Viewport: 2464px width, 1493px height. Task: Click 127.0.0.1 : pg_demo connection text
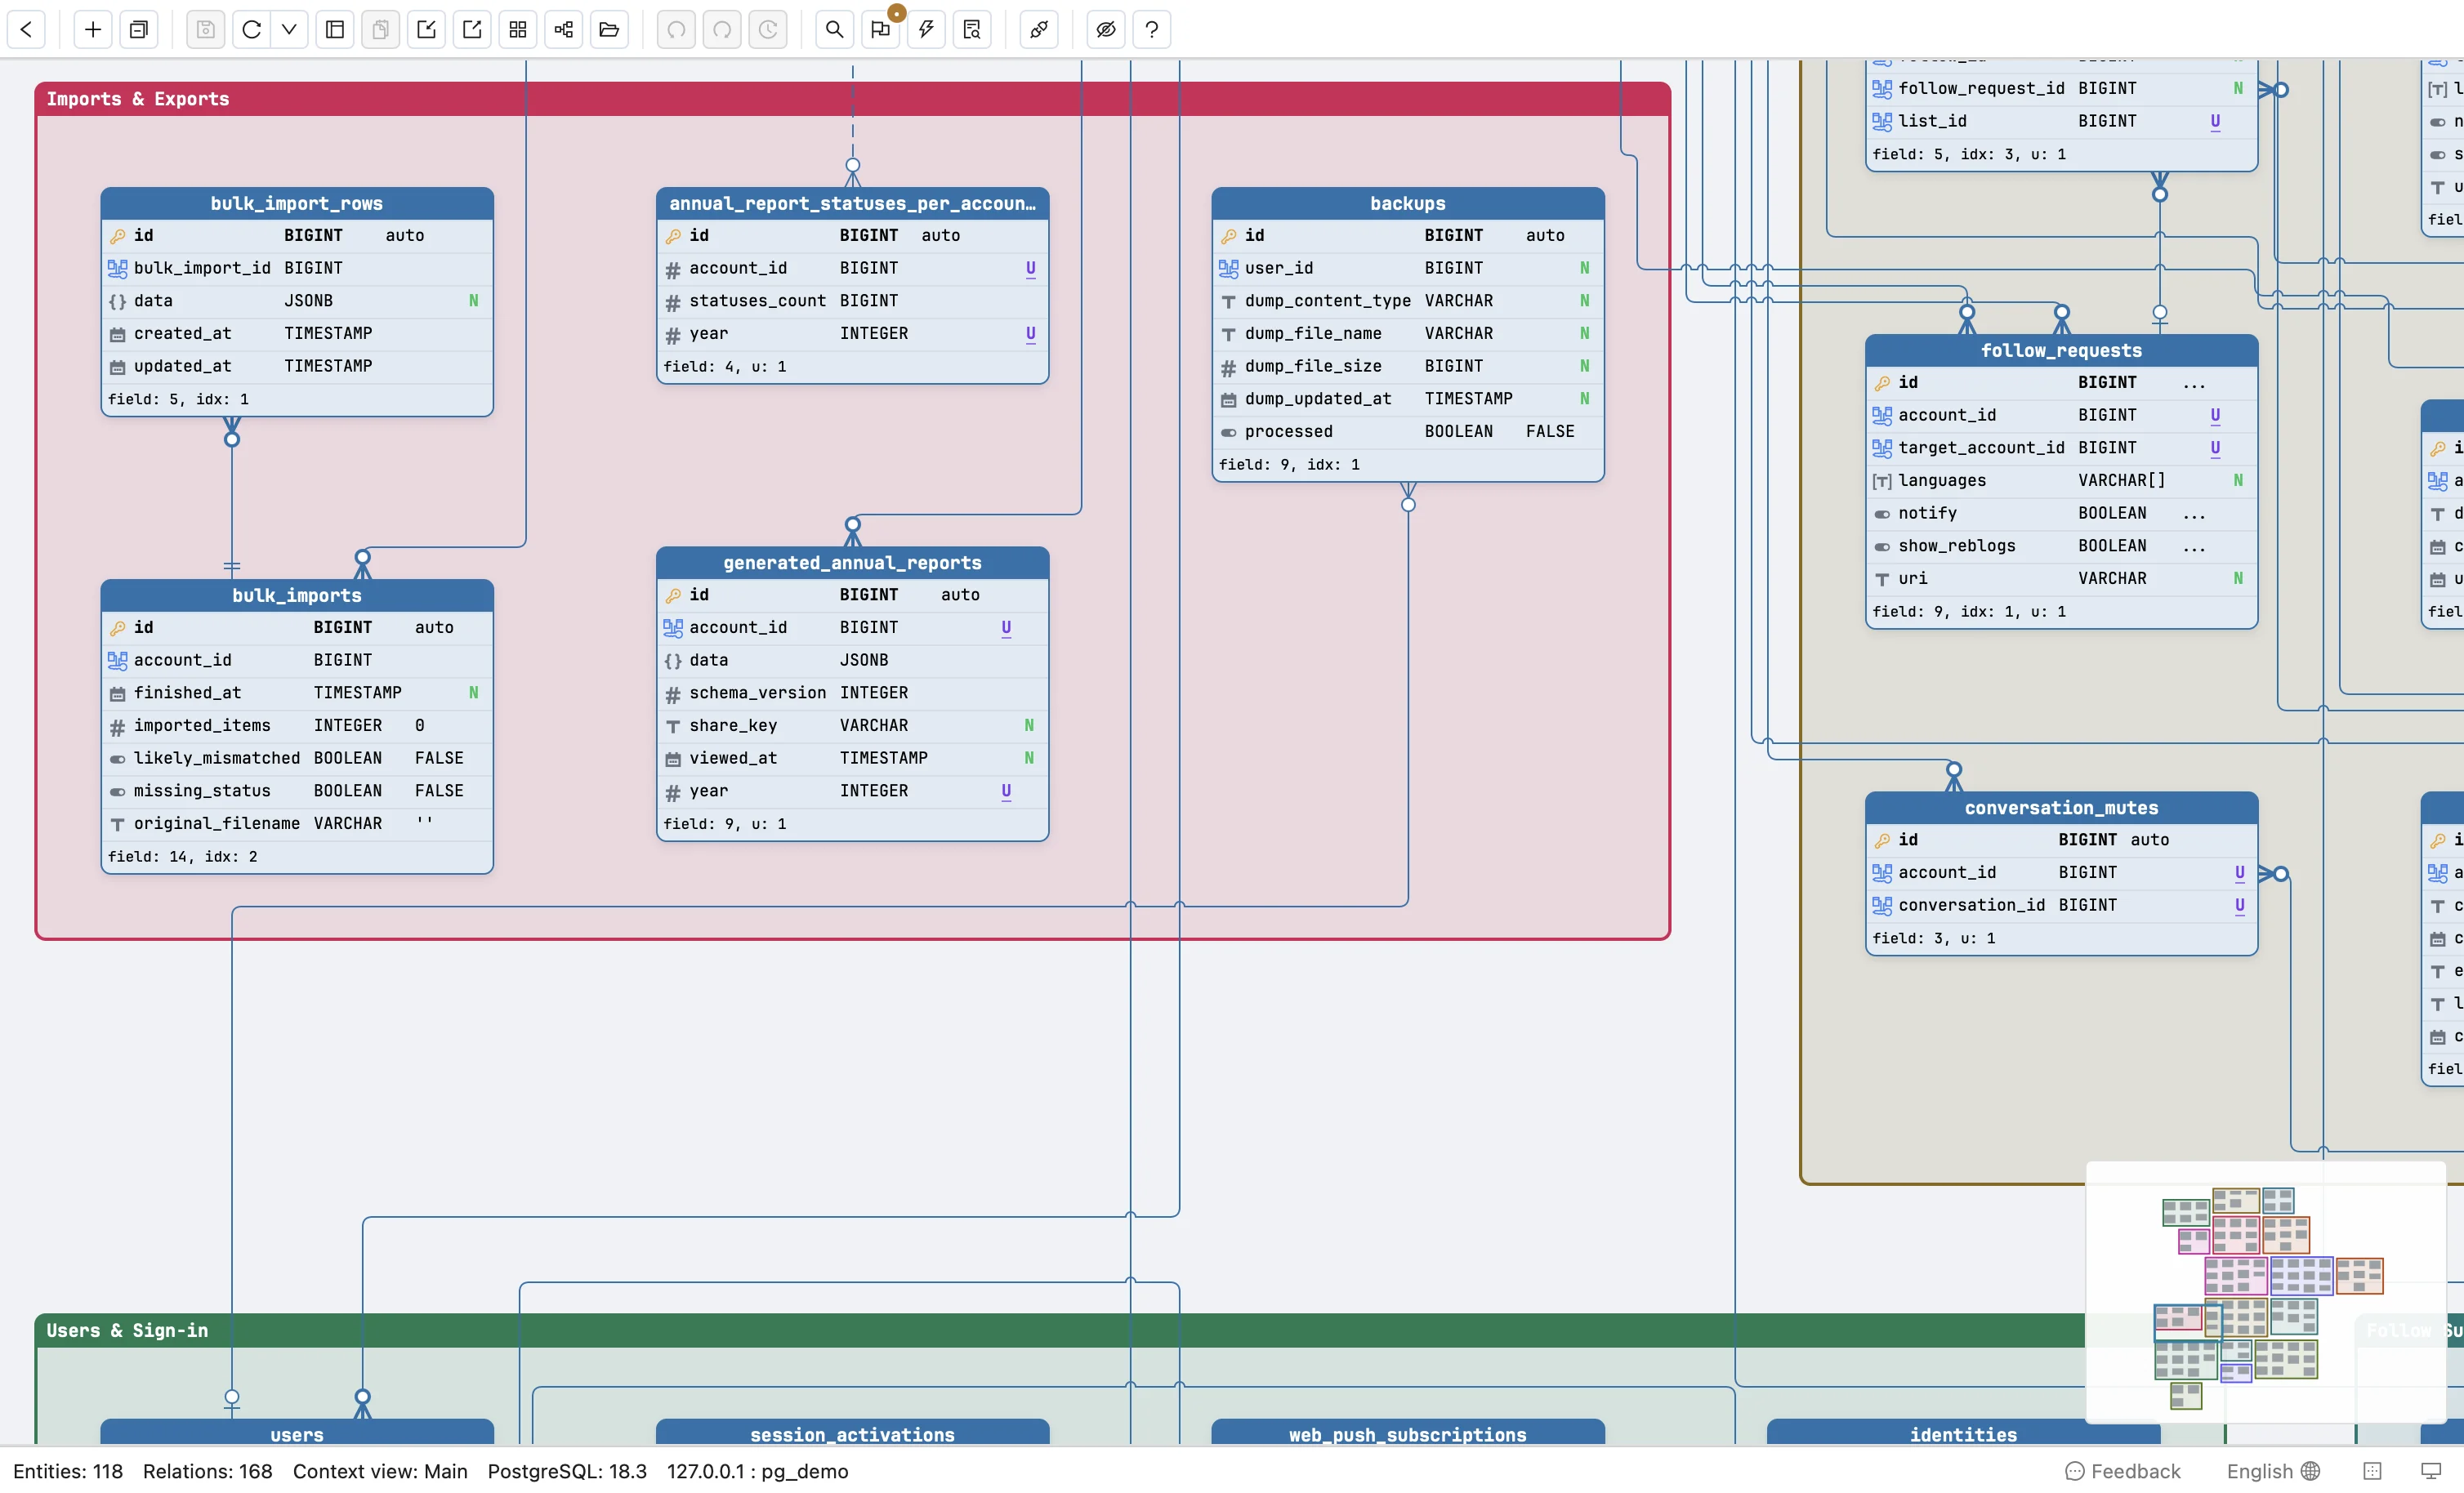tap(757, 1471)
